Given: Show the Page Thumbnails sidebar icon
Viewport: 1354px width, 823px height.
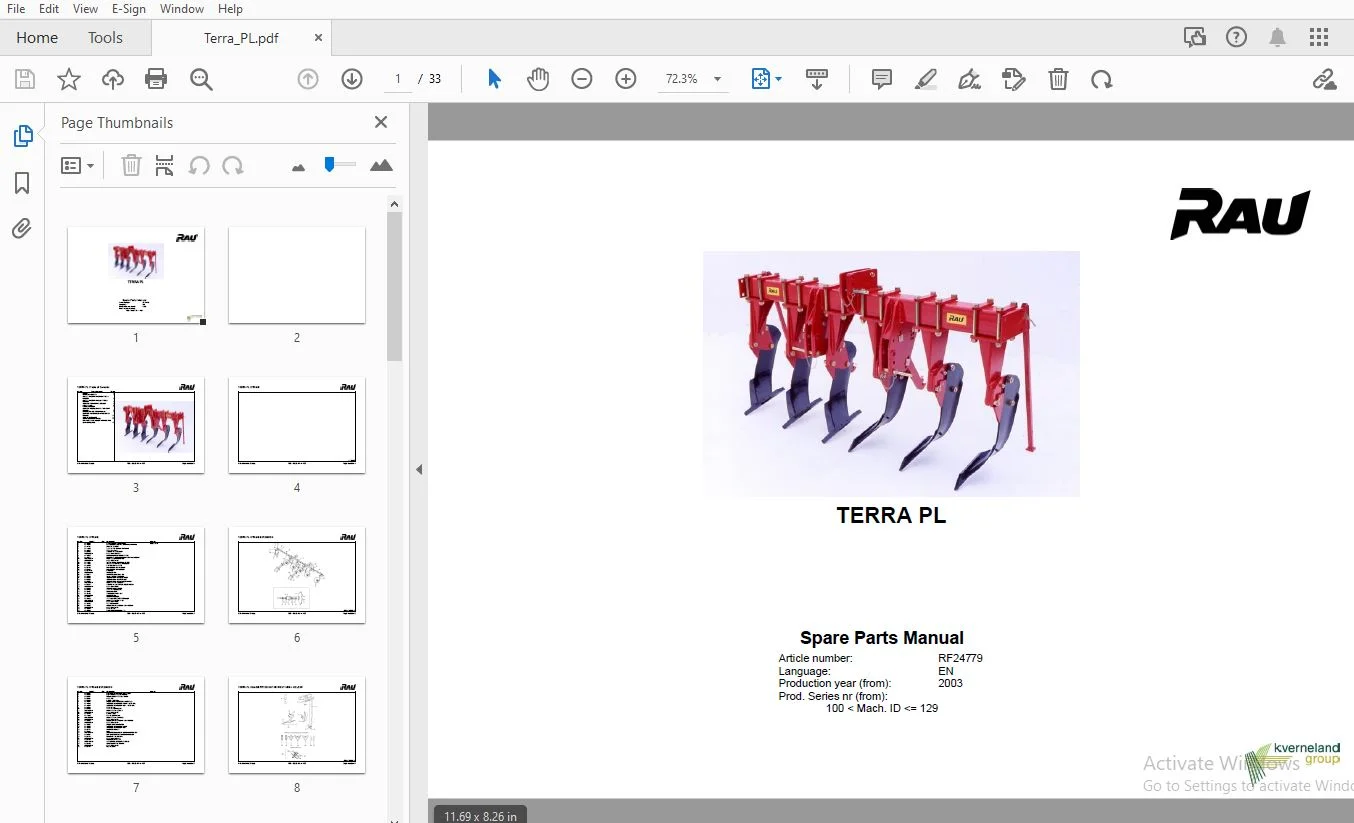Looking at the screenshot, I should (x=22, y=136).
